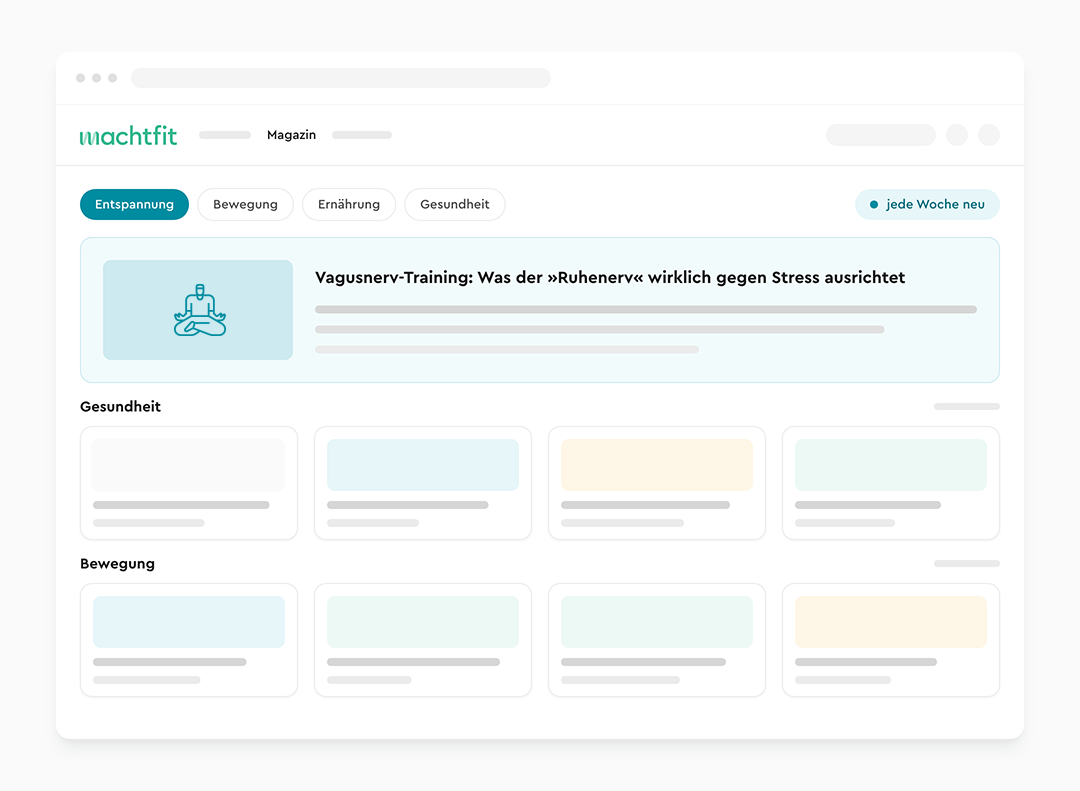
Task: Click the 'jede Woche neu' badge
Action: [x=927, y=205]
